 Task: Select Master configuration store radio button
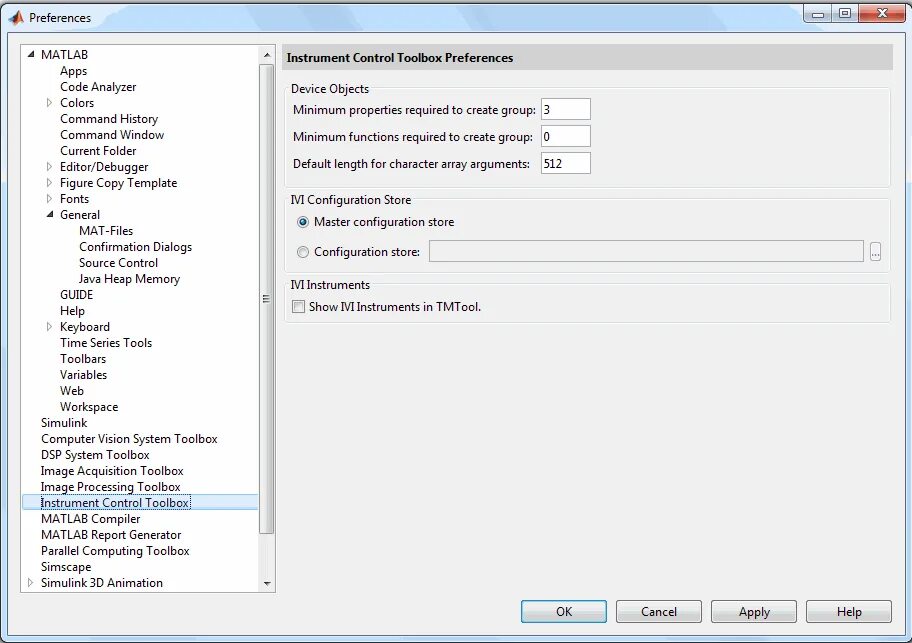click(x=302, y=222)
